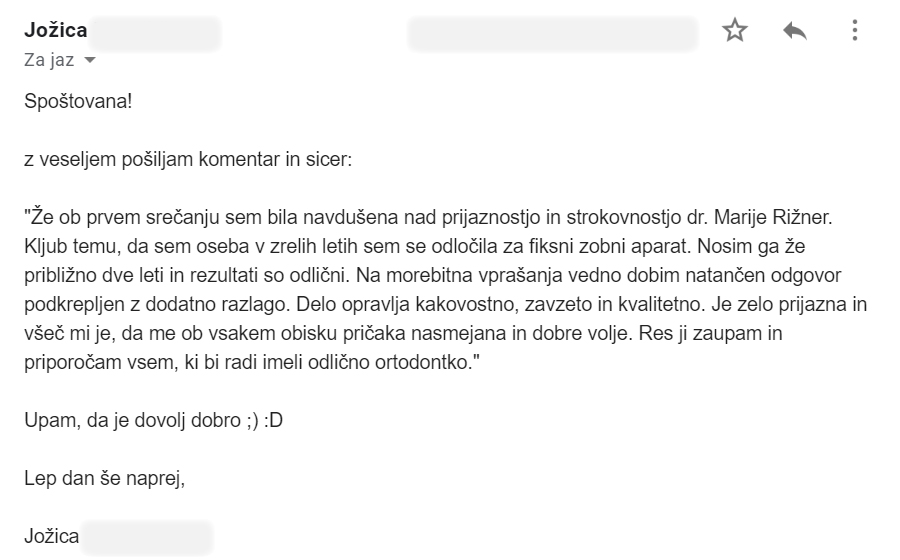Click the blurred timestamp beside the star
This screenshot has width=900, height=560.
552,33
